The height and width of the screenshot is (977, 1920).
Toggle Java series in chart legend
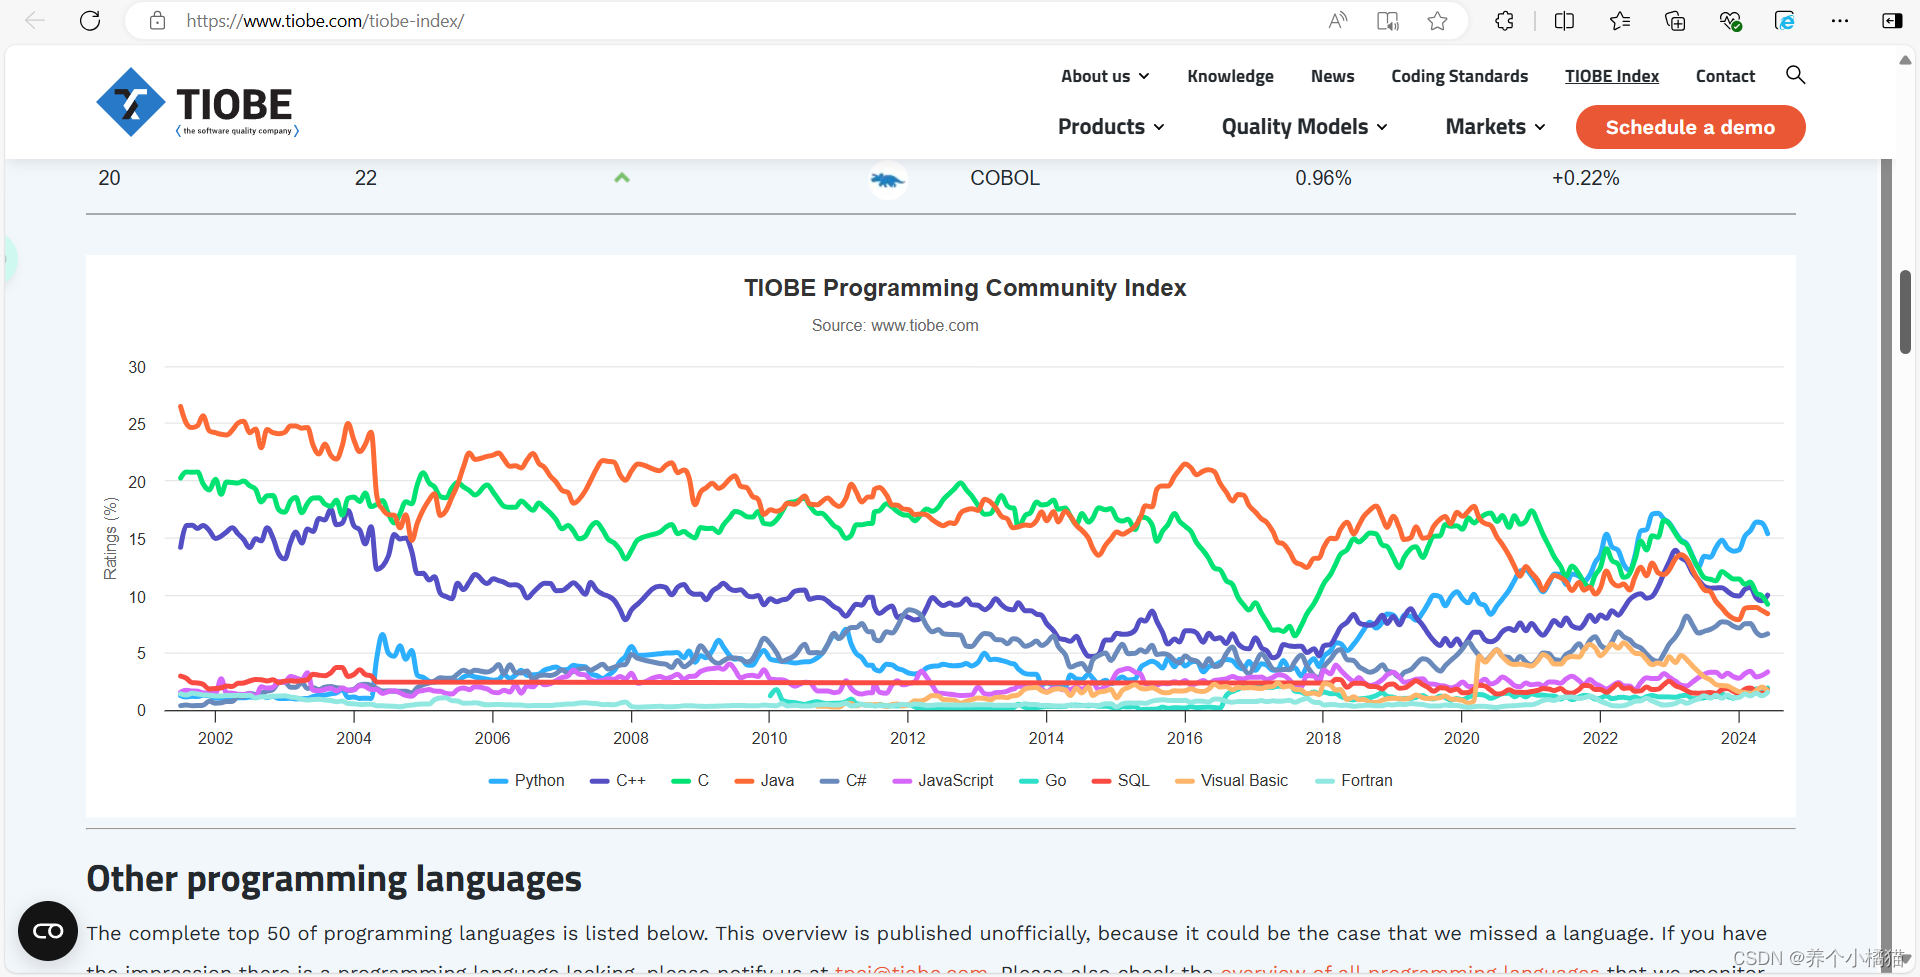click(765, 781)
